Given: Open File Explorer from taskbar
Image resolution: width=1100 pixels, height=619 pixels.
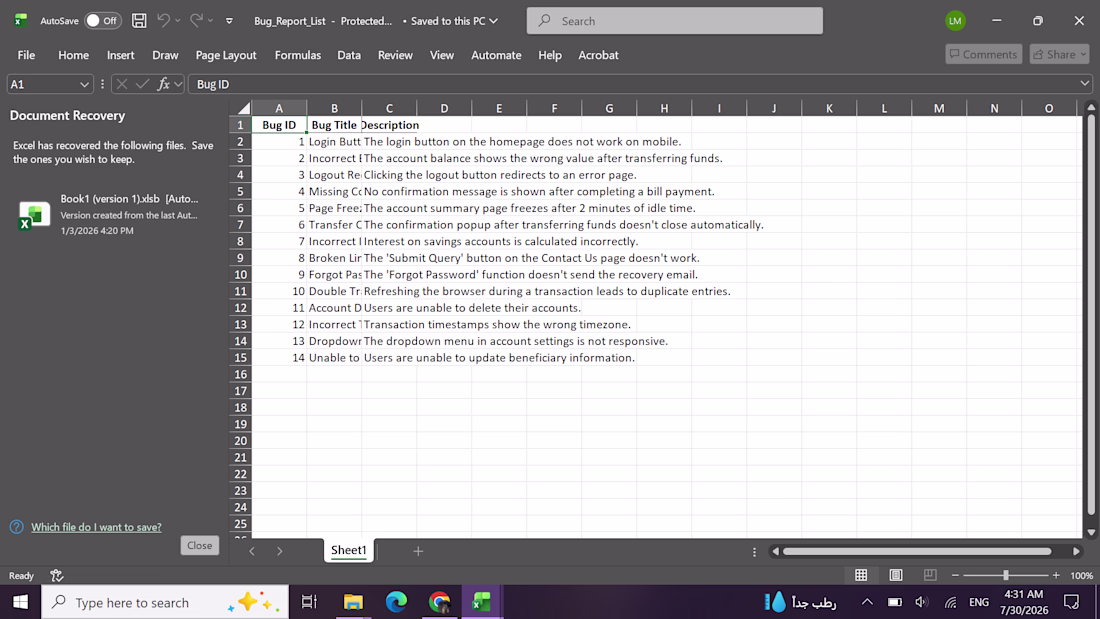Looking at the screenshot, I should pyautogui.click(x=353, y=602).
